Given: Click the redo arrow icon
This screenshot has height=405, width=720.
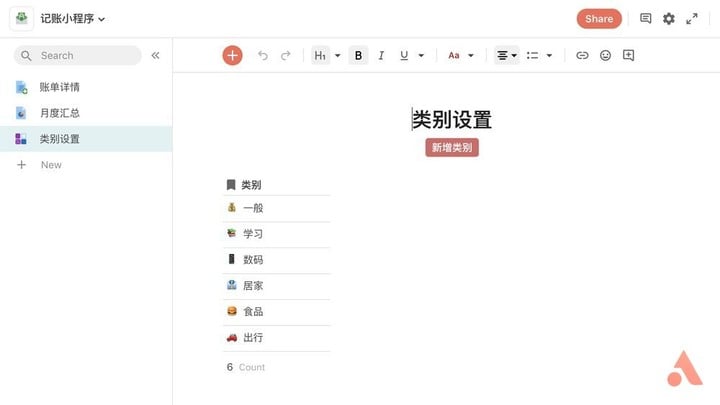Looking at the screenshot, I should [286, 56].
